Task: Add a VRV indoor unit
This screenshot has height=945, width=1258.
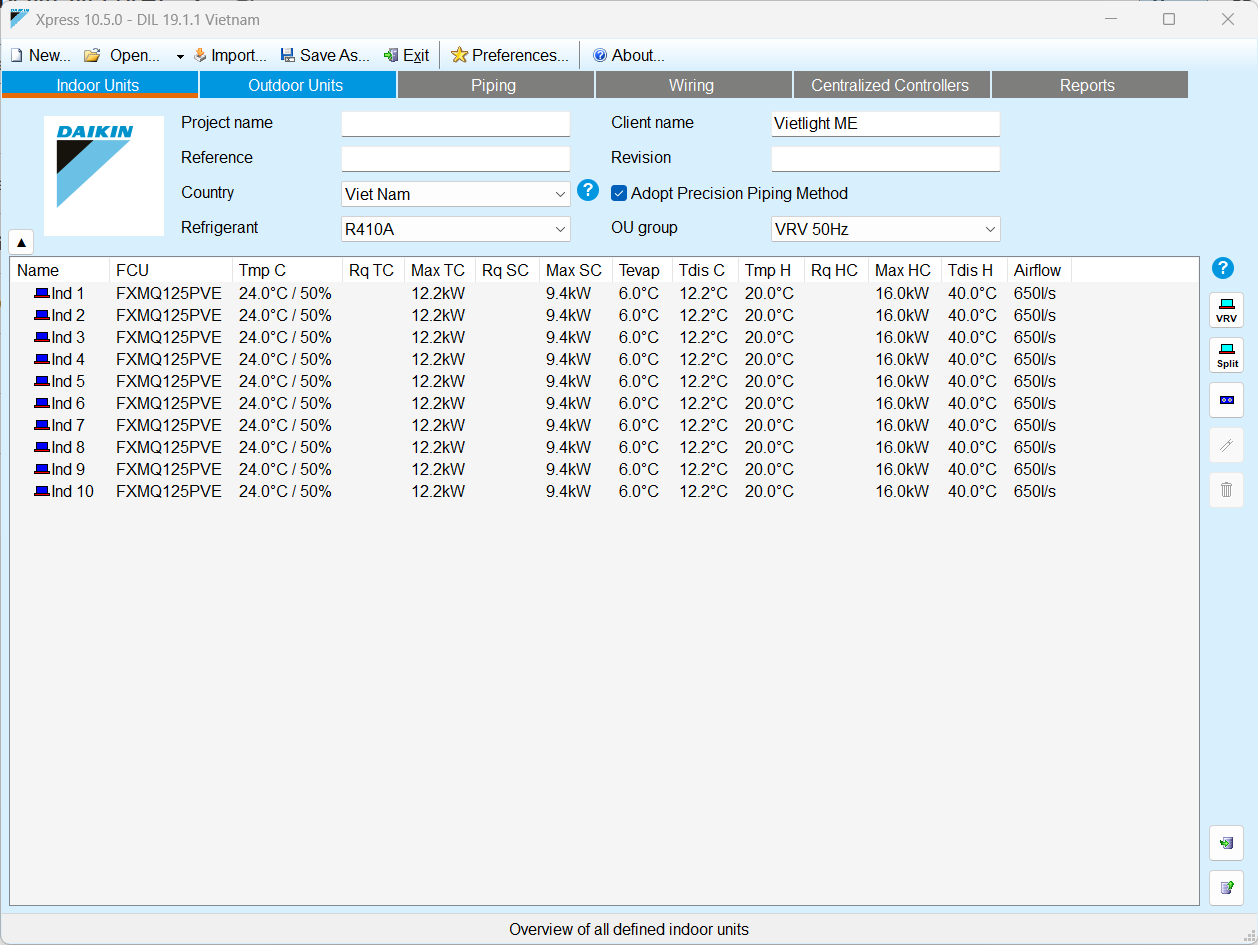Action: pos(1227,310)
